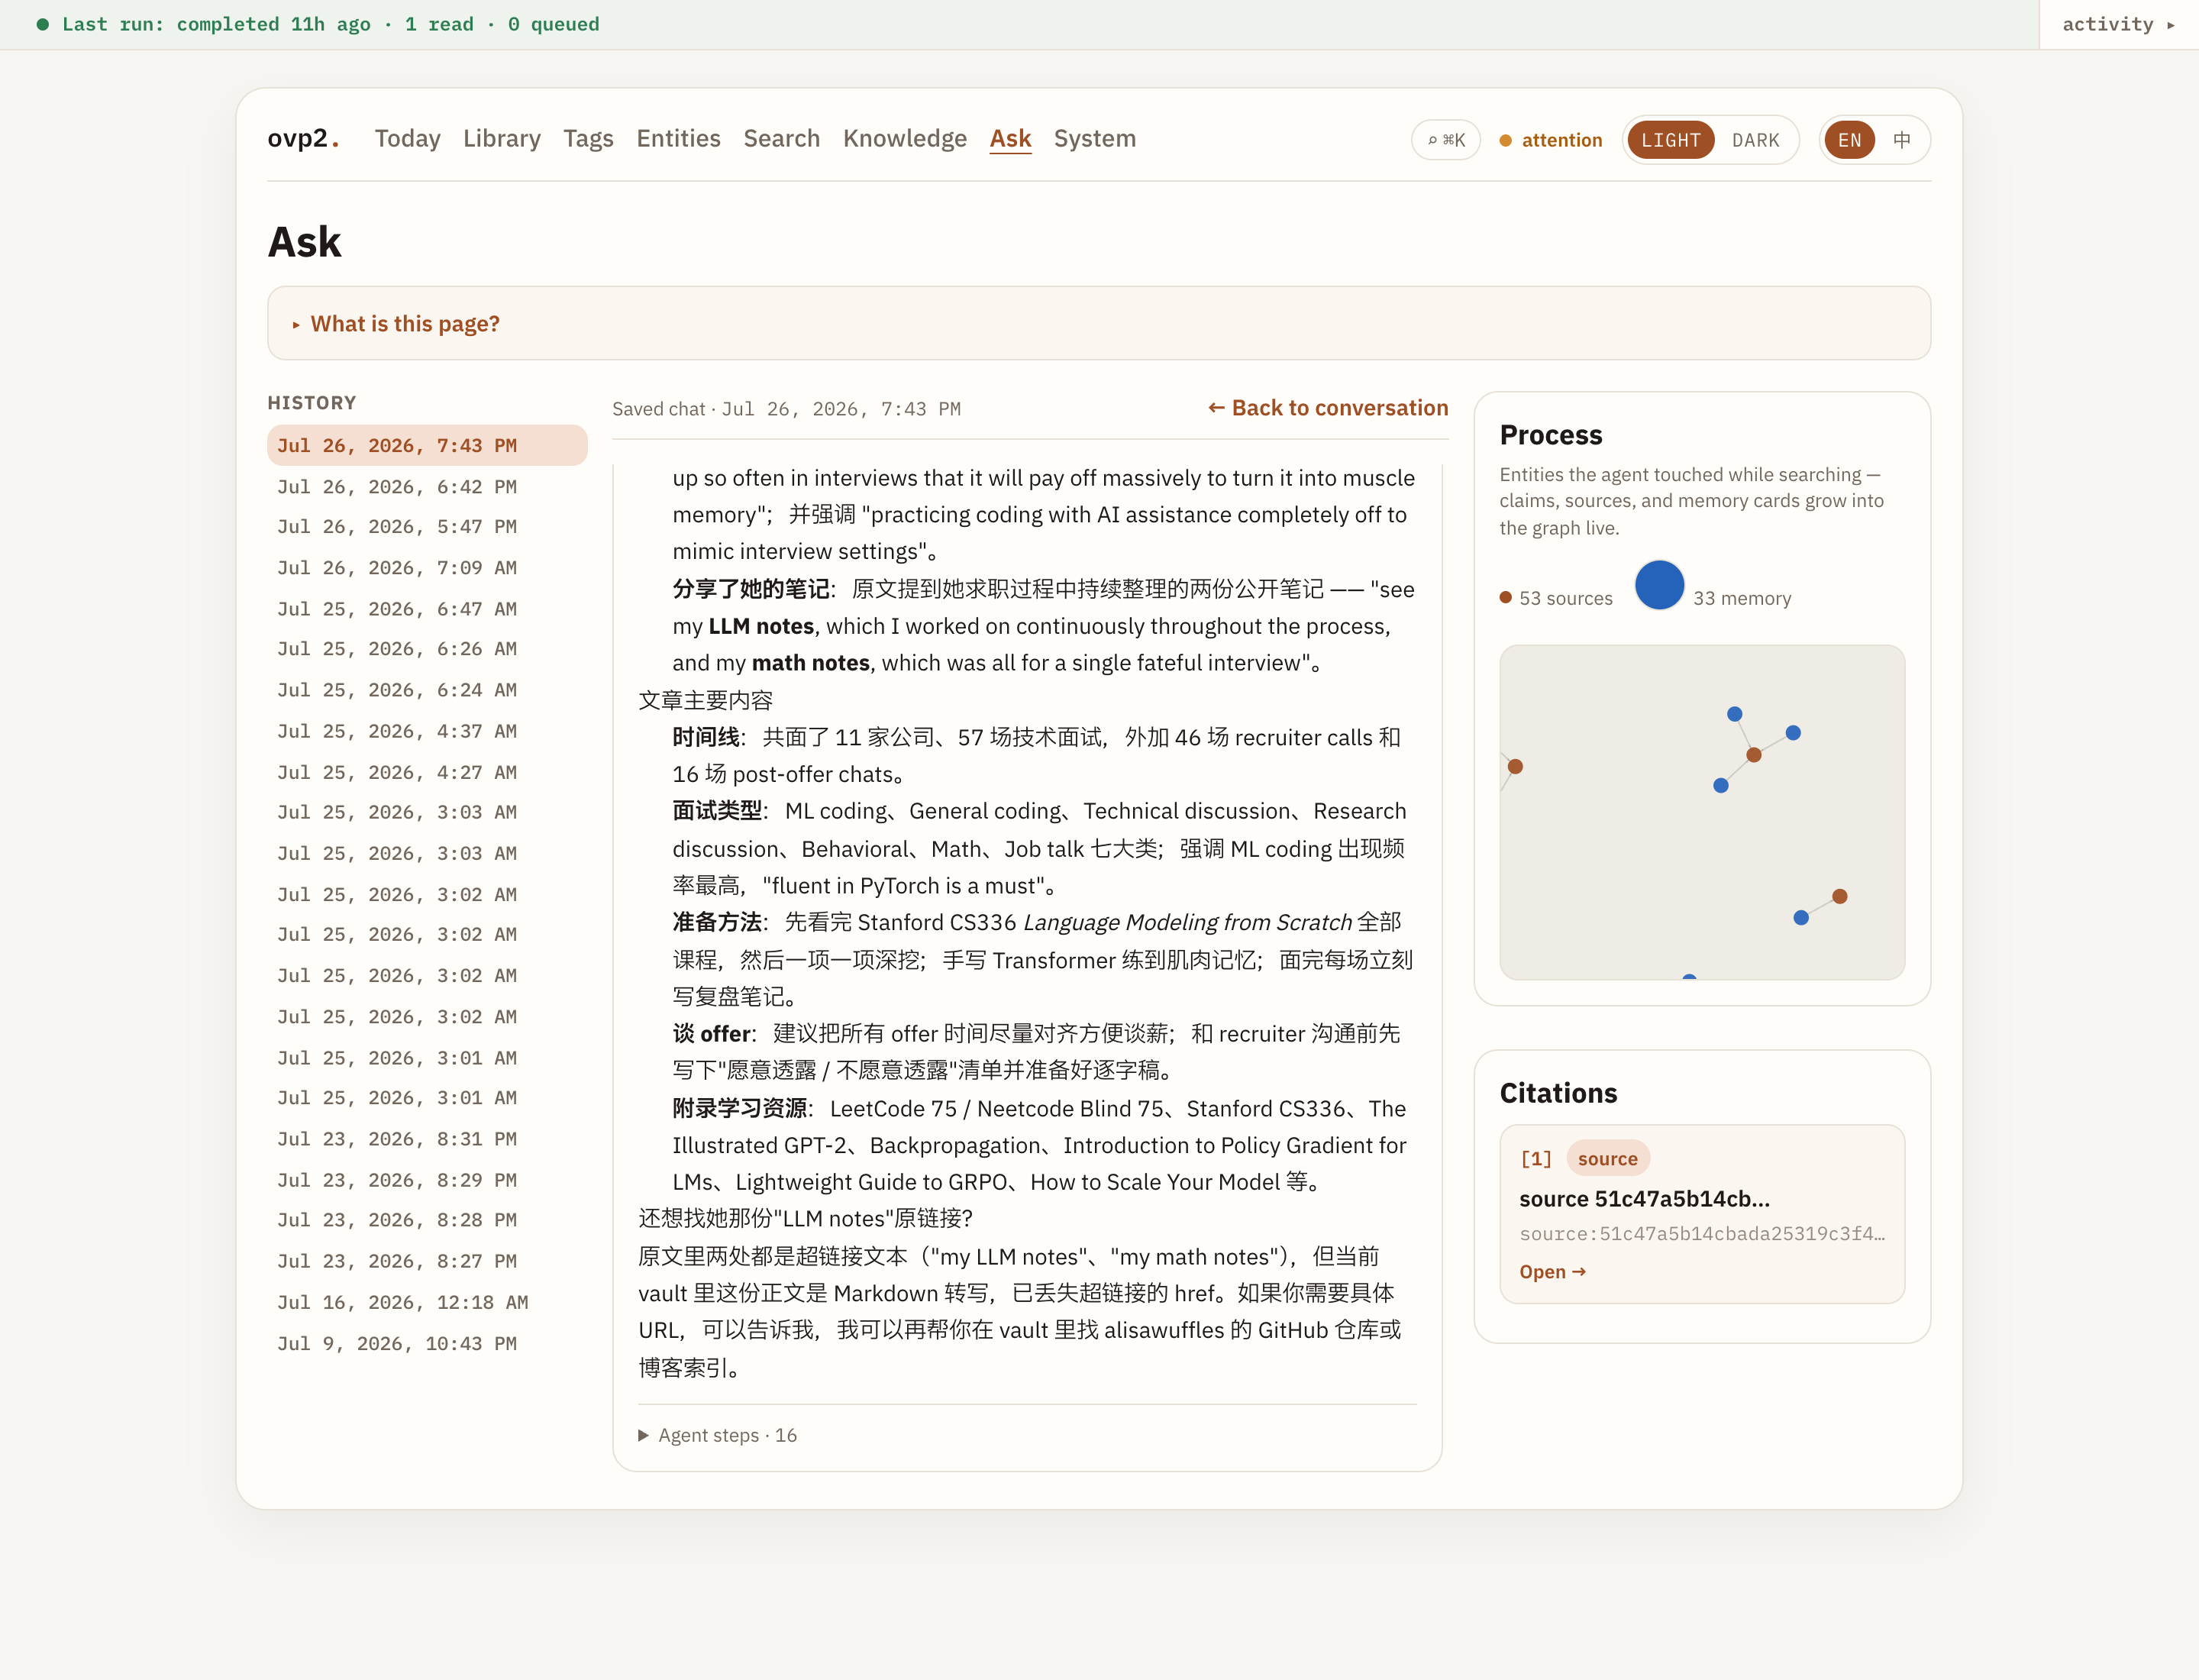Select history Jul 26, 2026, 7:43 PM
Viewport: 2199px width, 1680px height.
427,445
